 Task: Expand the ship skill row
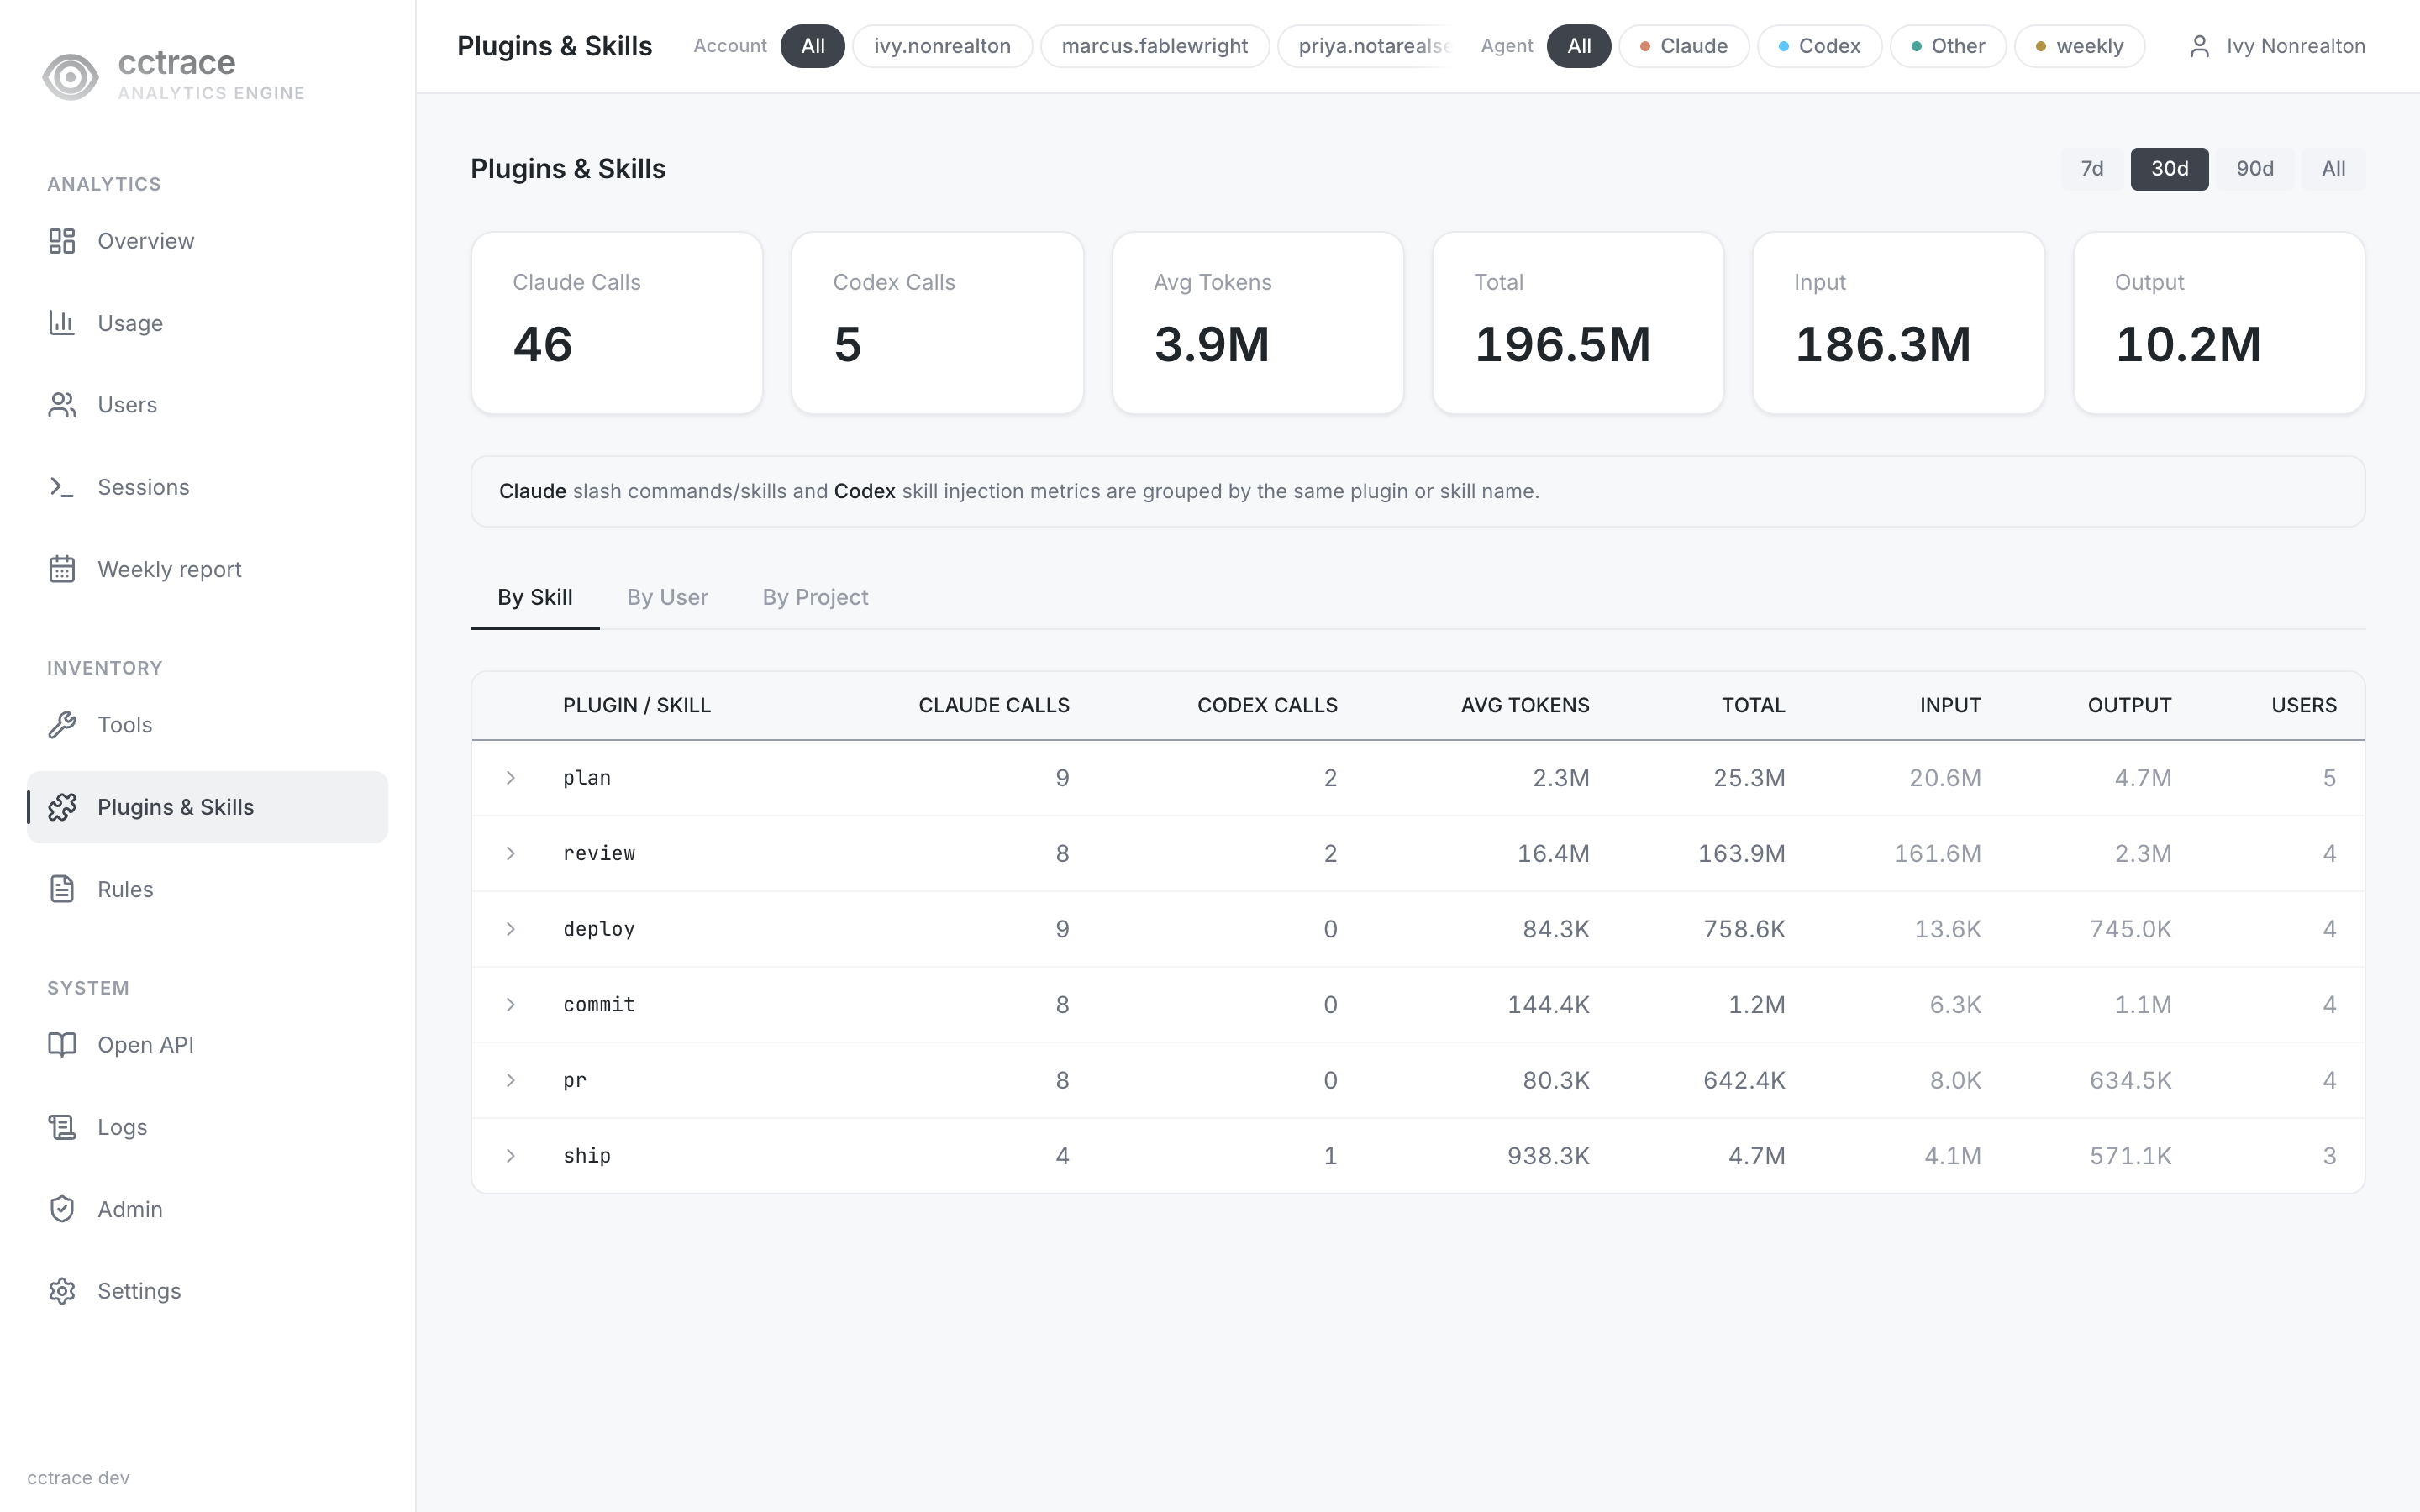coord(511,1156)
